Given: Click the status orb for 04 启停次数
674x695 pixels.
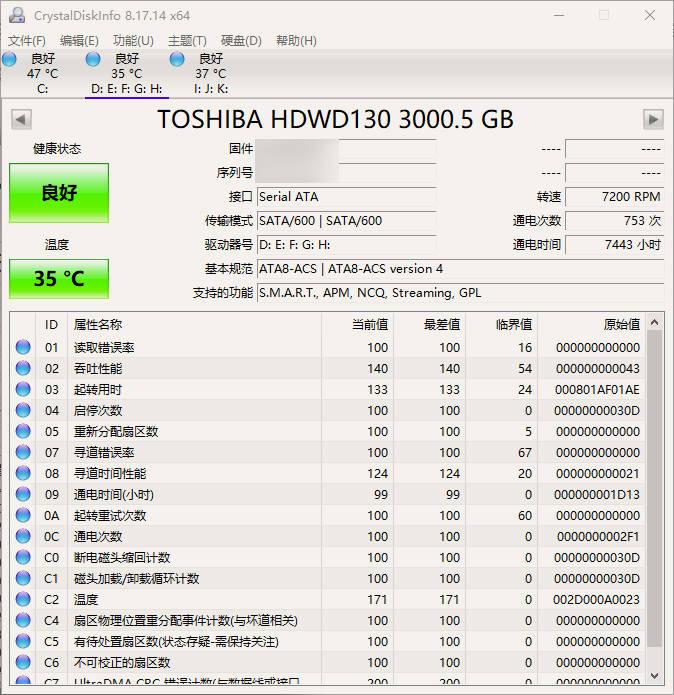Looking at the screenshot, I should [x=23, y=410].
